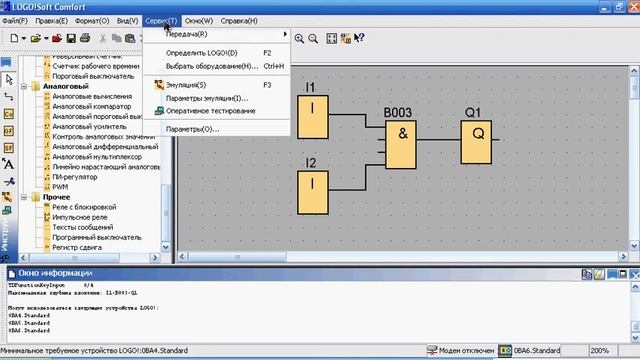Image resolution: width=640 pixels, height=360 pixels.
Task: Zoom out with the magnifier minus icon
Action: (313, 38)
